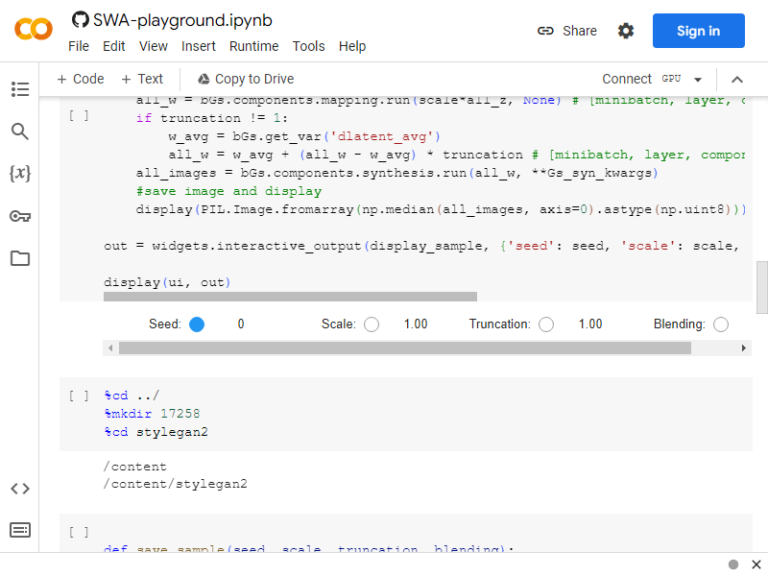The width and height of the screenshot is (768, 576).
Task: Click Copy to Drive
Action: [x=246, y=79]
